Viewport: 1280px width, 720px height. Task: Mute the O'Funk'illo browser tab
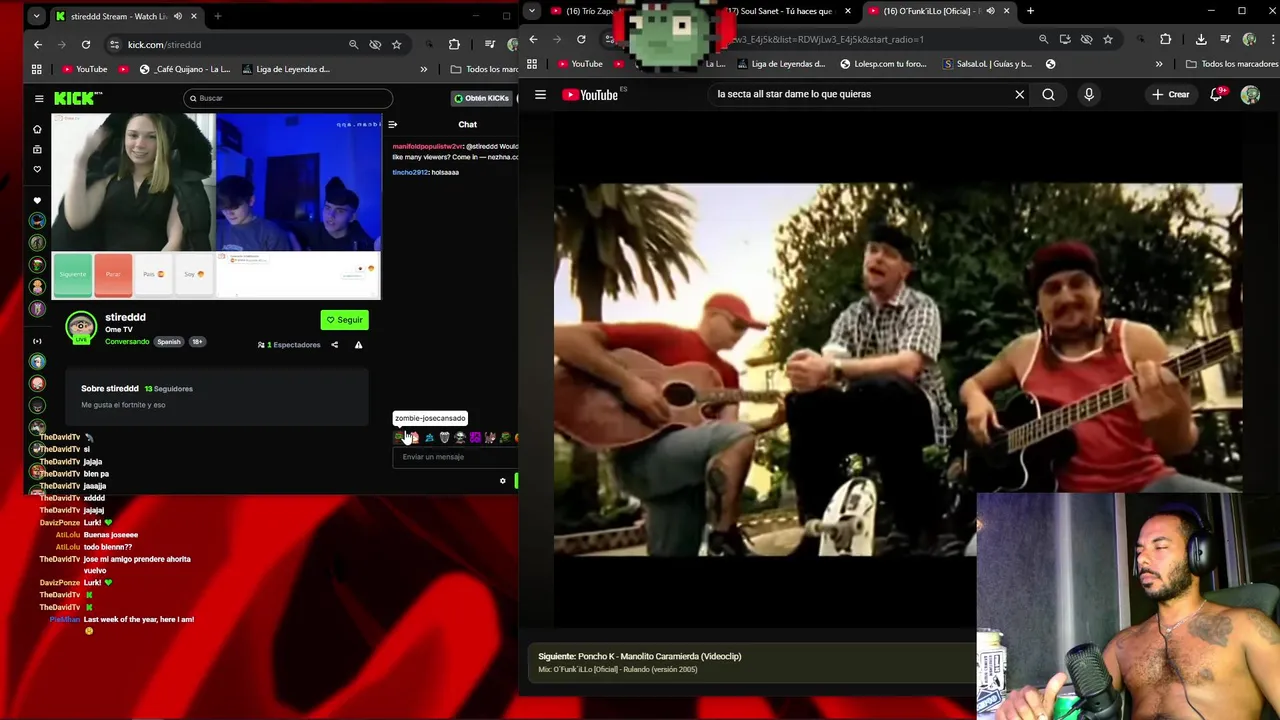tap(990, 11)
